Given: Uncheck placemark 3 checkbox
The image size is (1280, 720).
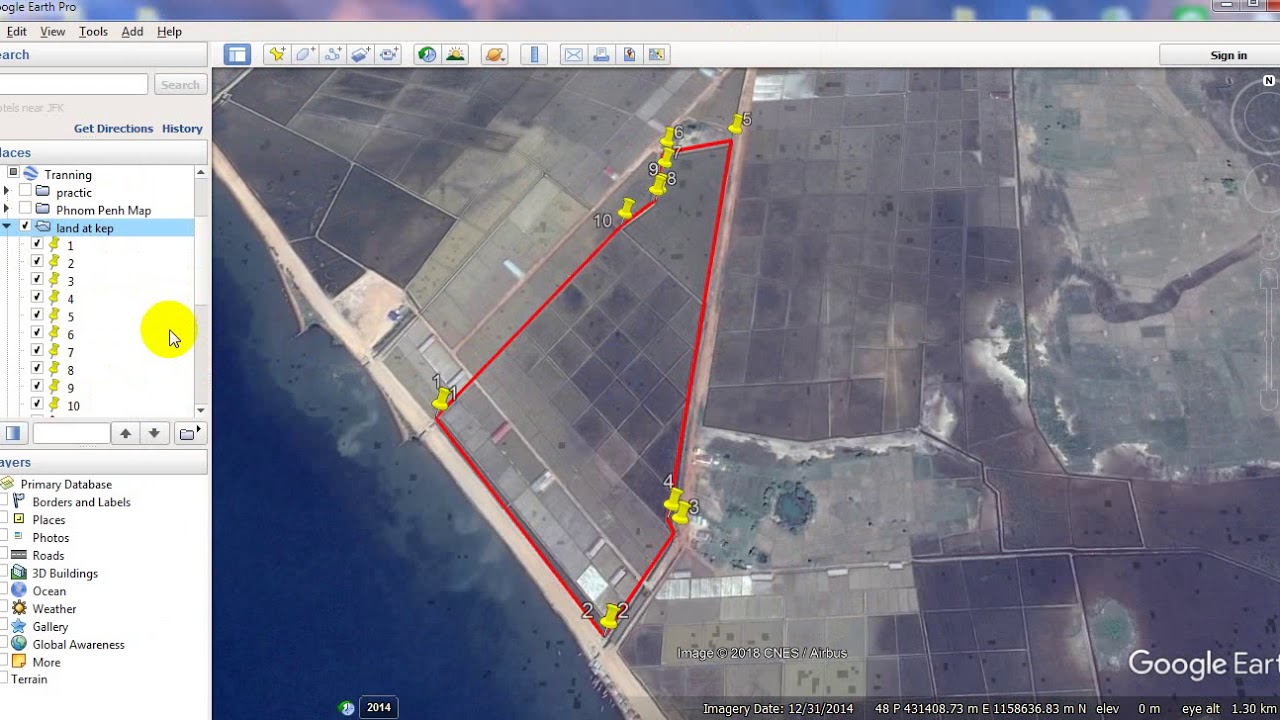Looking at the screenshot, I should coord(37,280).
